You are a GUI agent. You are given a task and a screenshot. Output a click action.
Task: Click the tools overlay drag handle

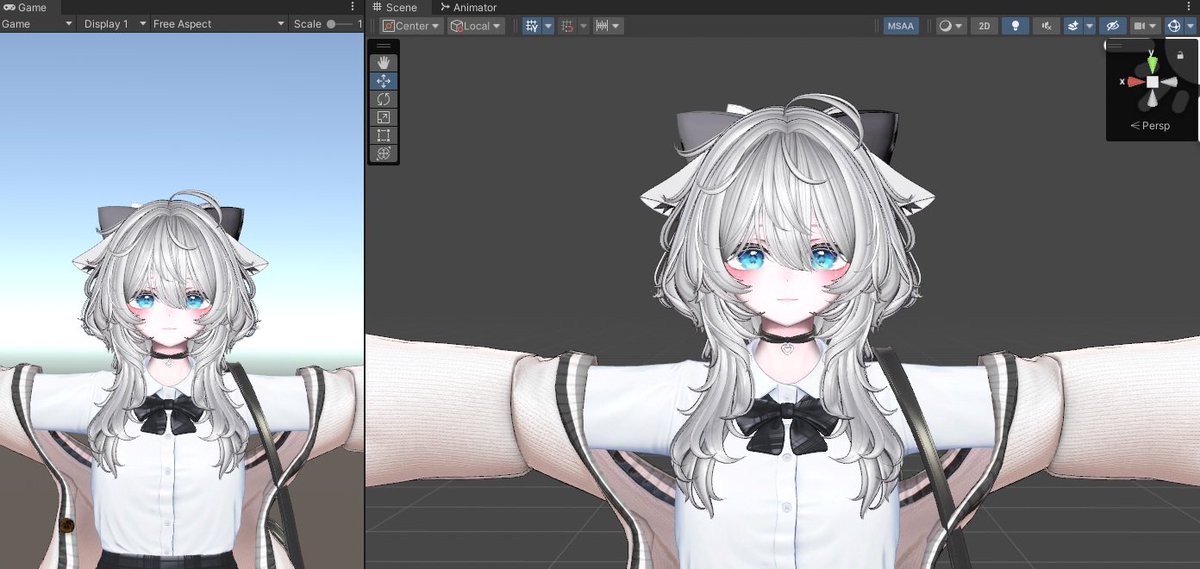[383, 46]
